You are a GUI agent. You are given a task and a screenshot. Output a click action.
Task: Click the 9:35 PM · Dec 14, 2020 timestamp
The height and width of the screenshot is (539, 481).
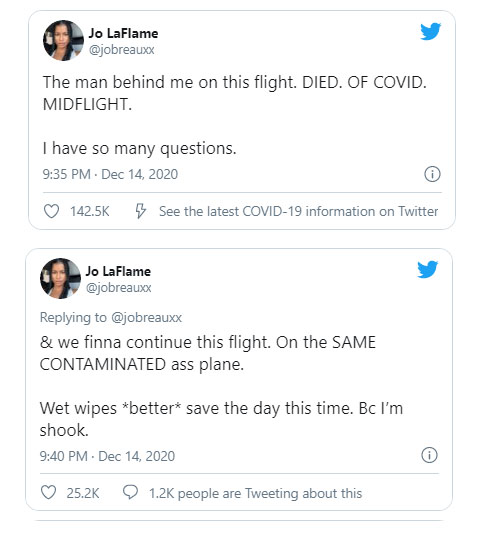pos(110,174)
